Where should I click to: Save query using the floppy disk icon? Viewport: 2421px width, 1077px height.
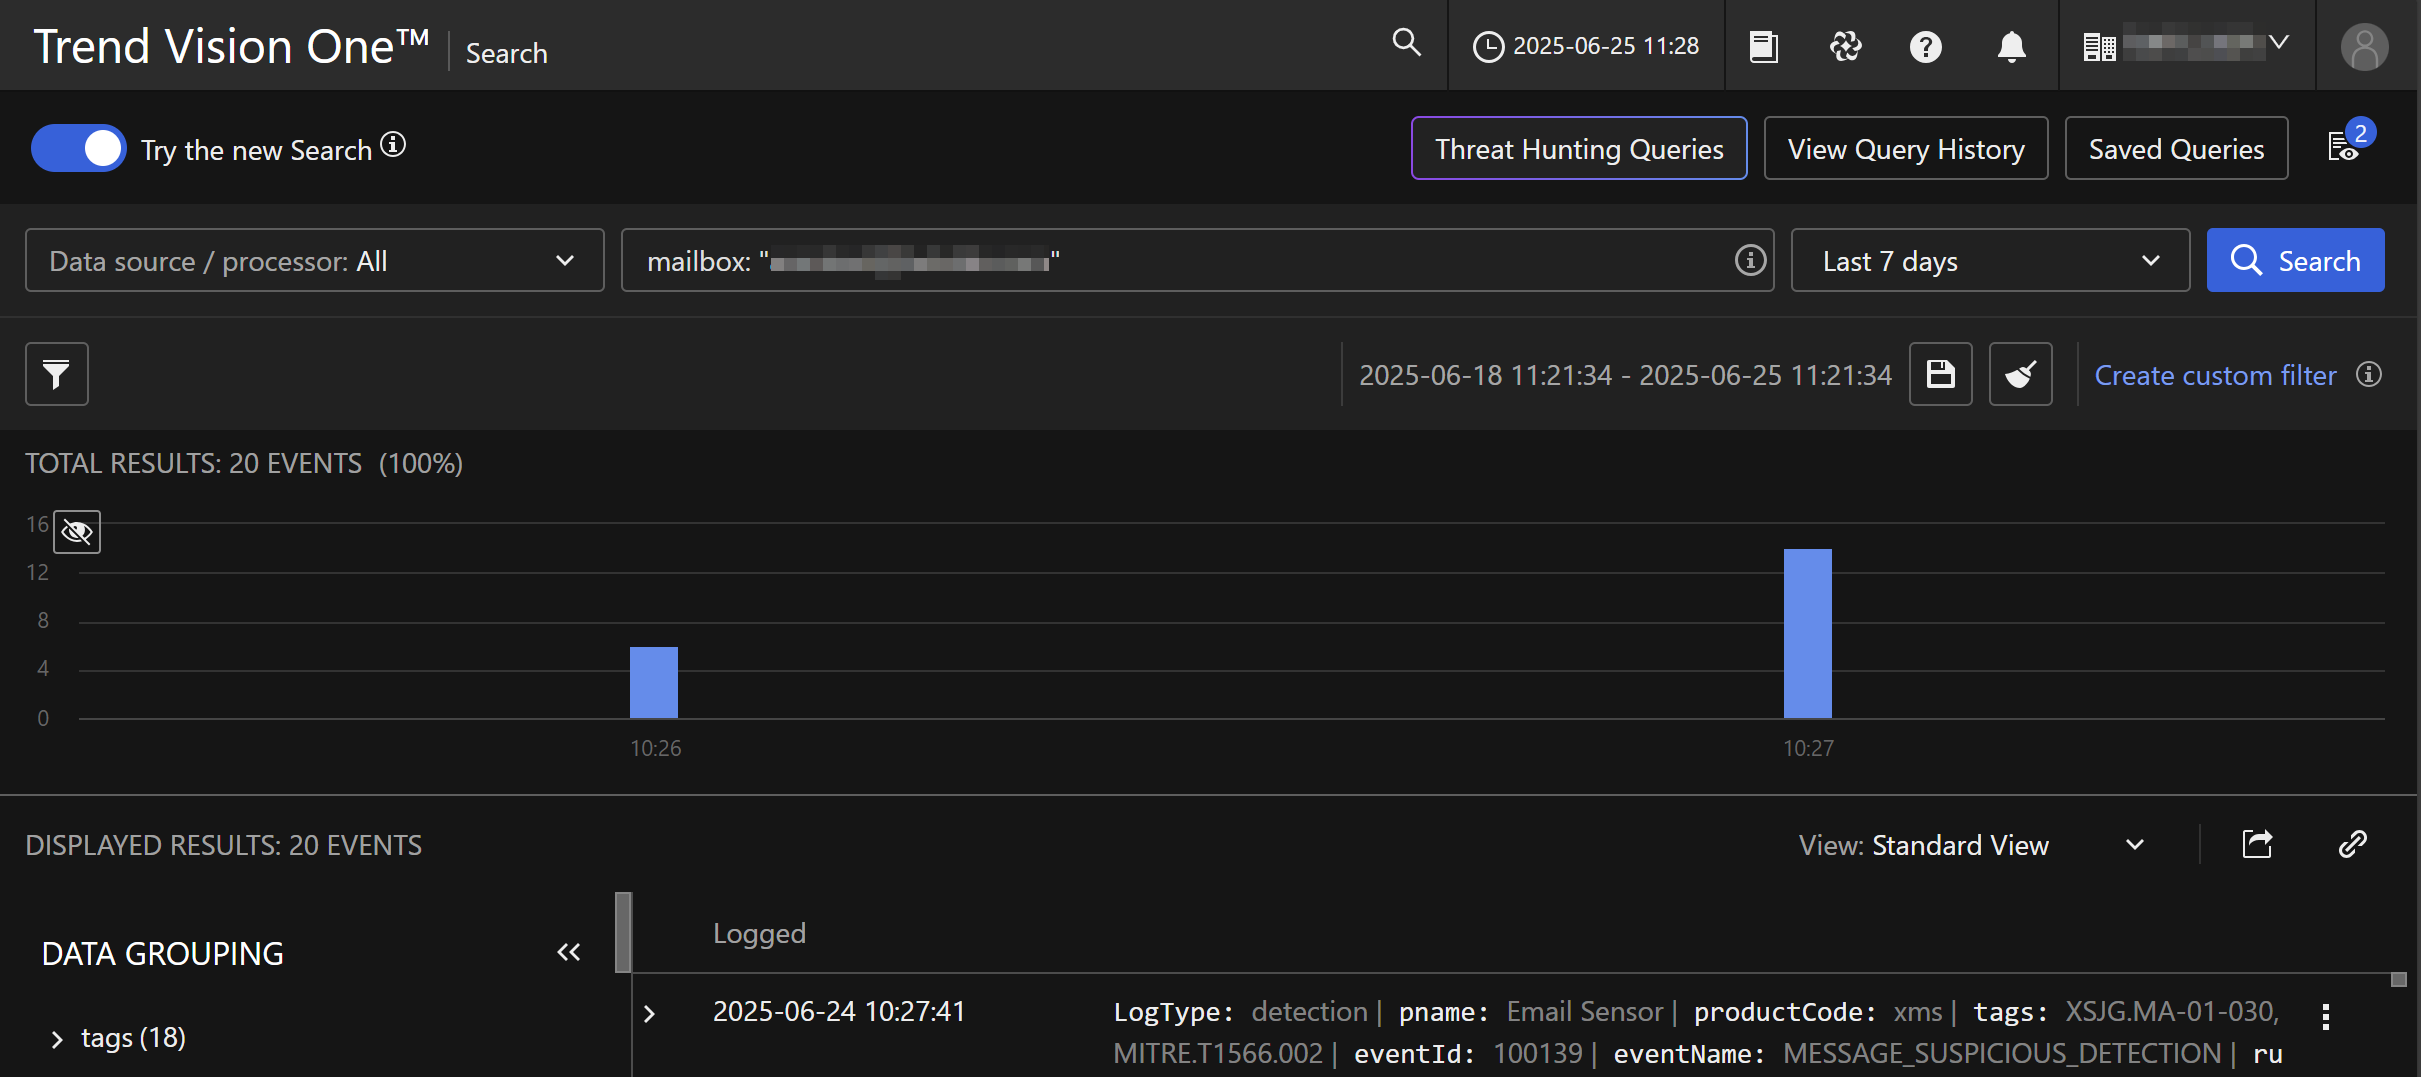pyautogui.click(x=1940, y=374)
